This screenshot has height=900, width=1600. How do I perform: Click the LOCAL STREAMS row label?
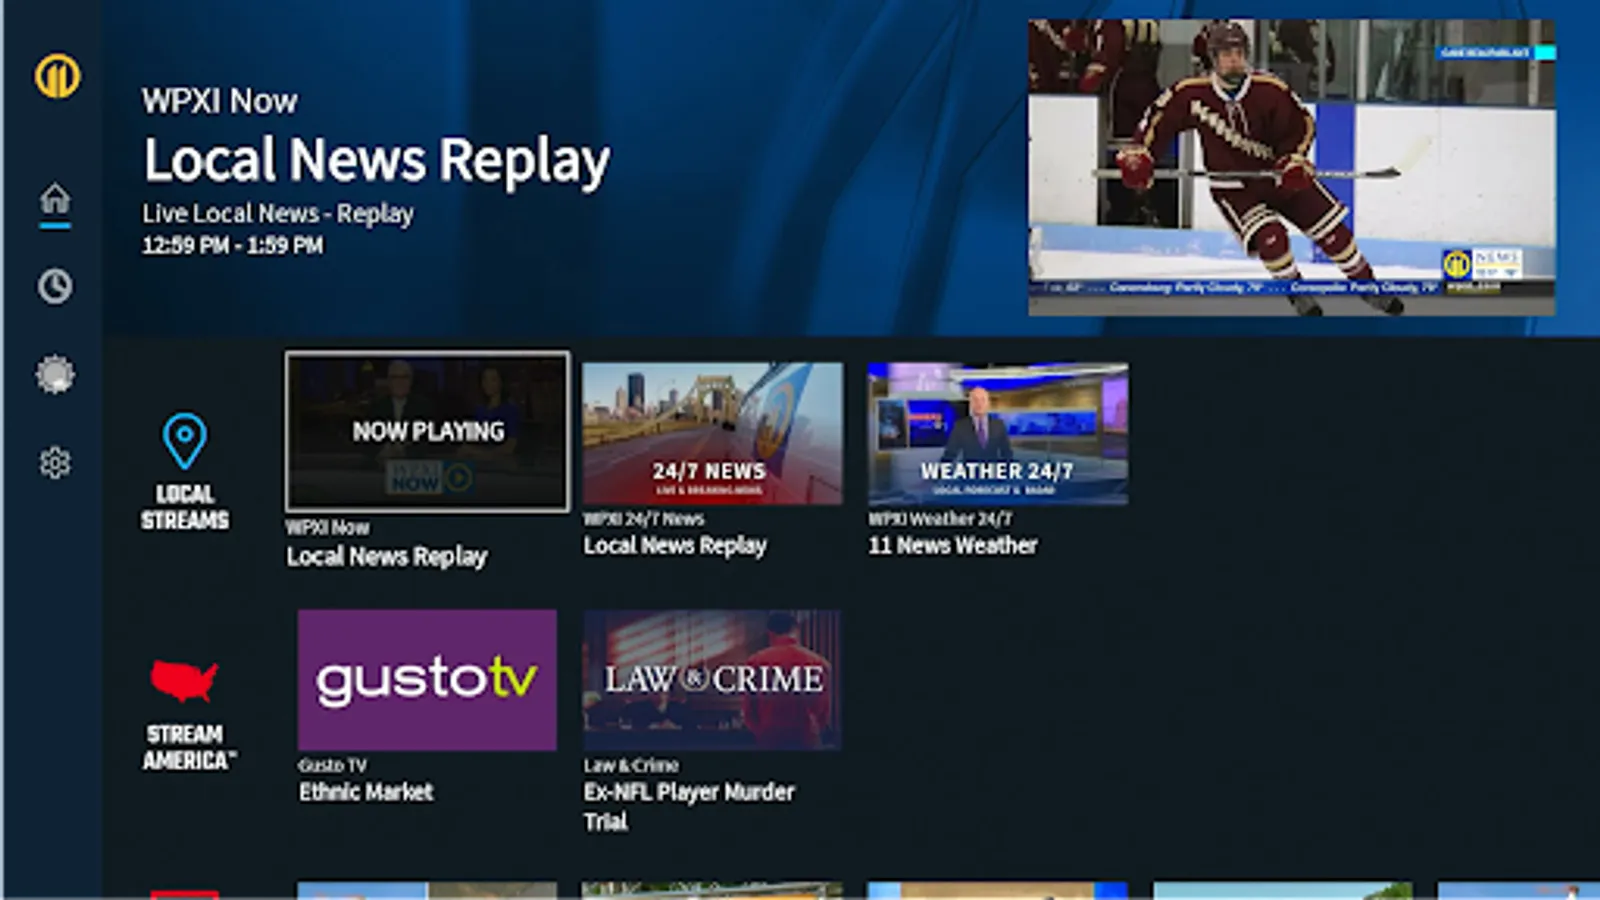point(185,507)
